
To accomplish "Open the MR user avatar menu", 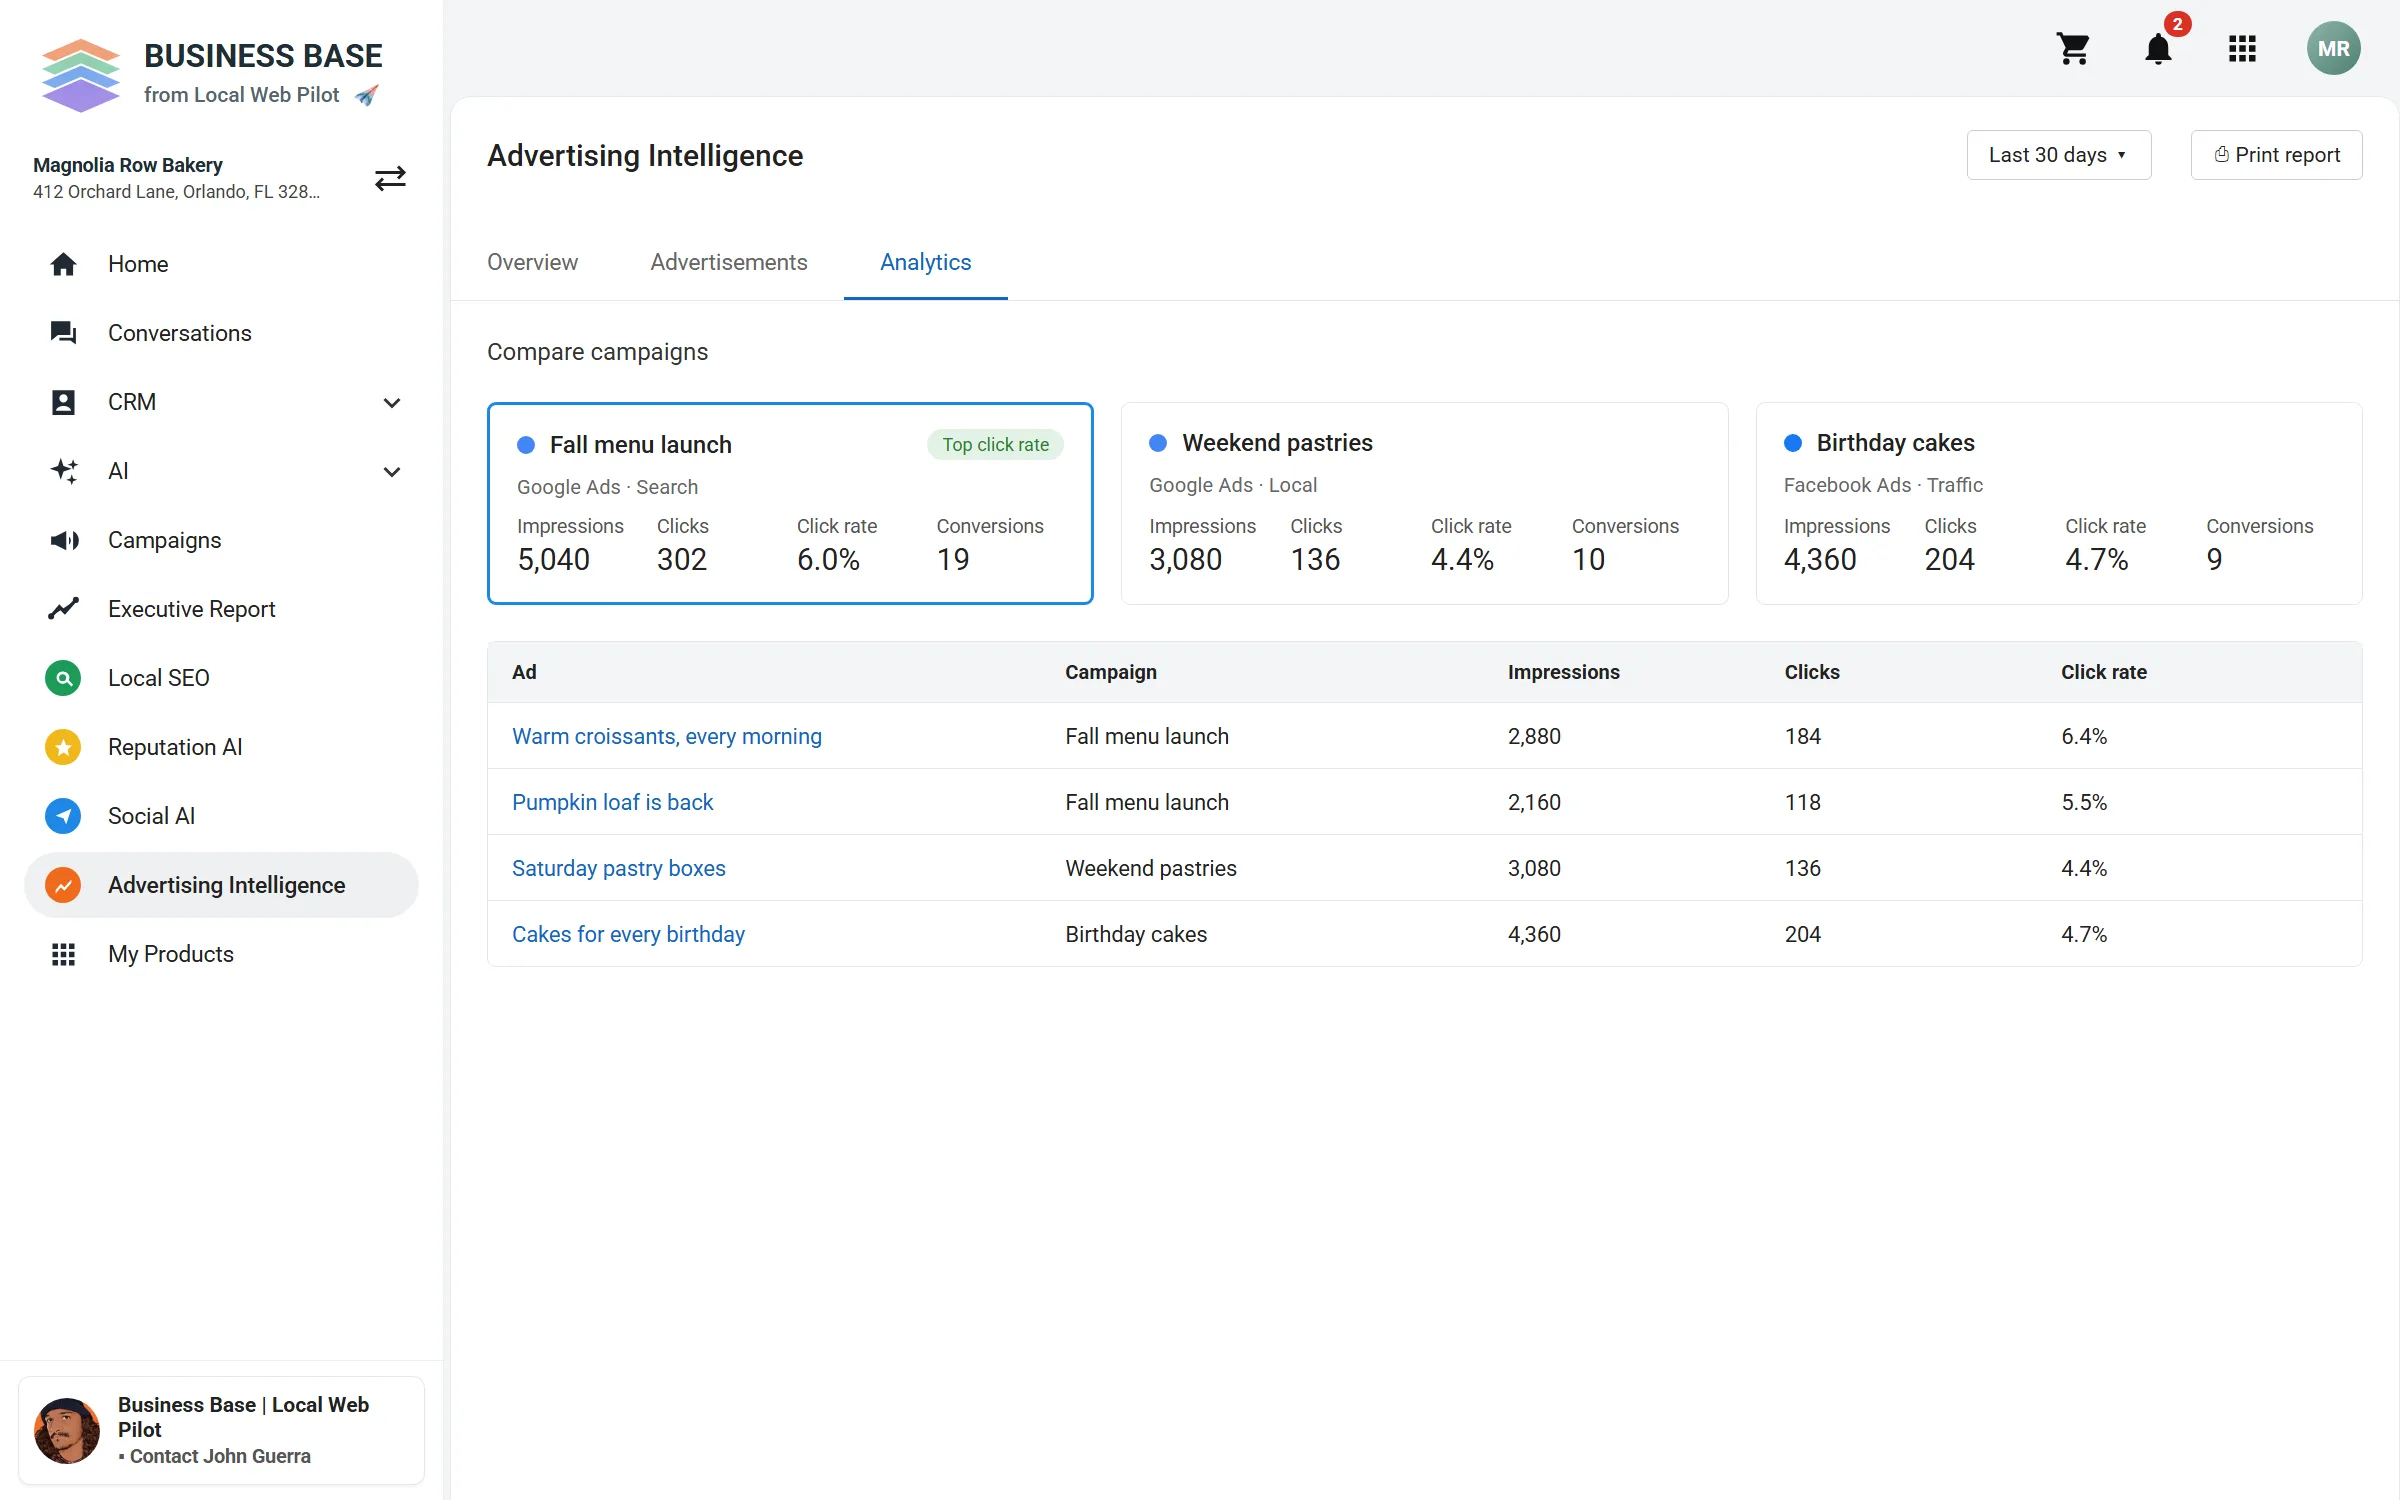I will click(x=2333, y=48).
